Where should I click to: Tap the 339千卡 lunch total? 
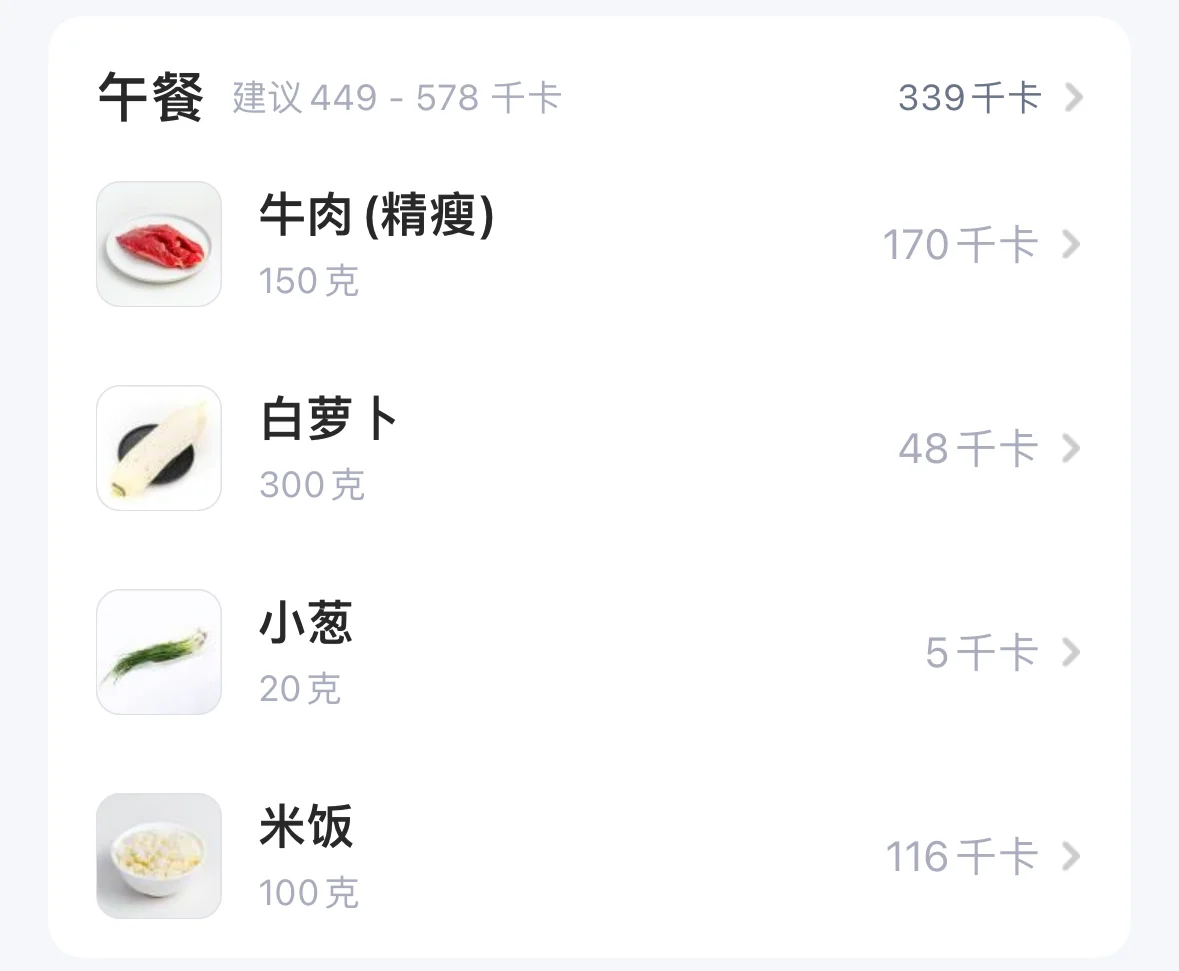point(970,98)
